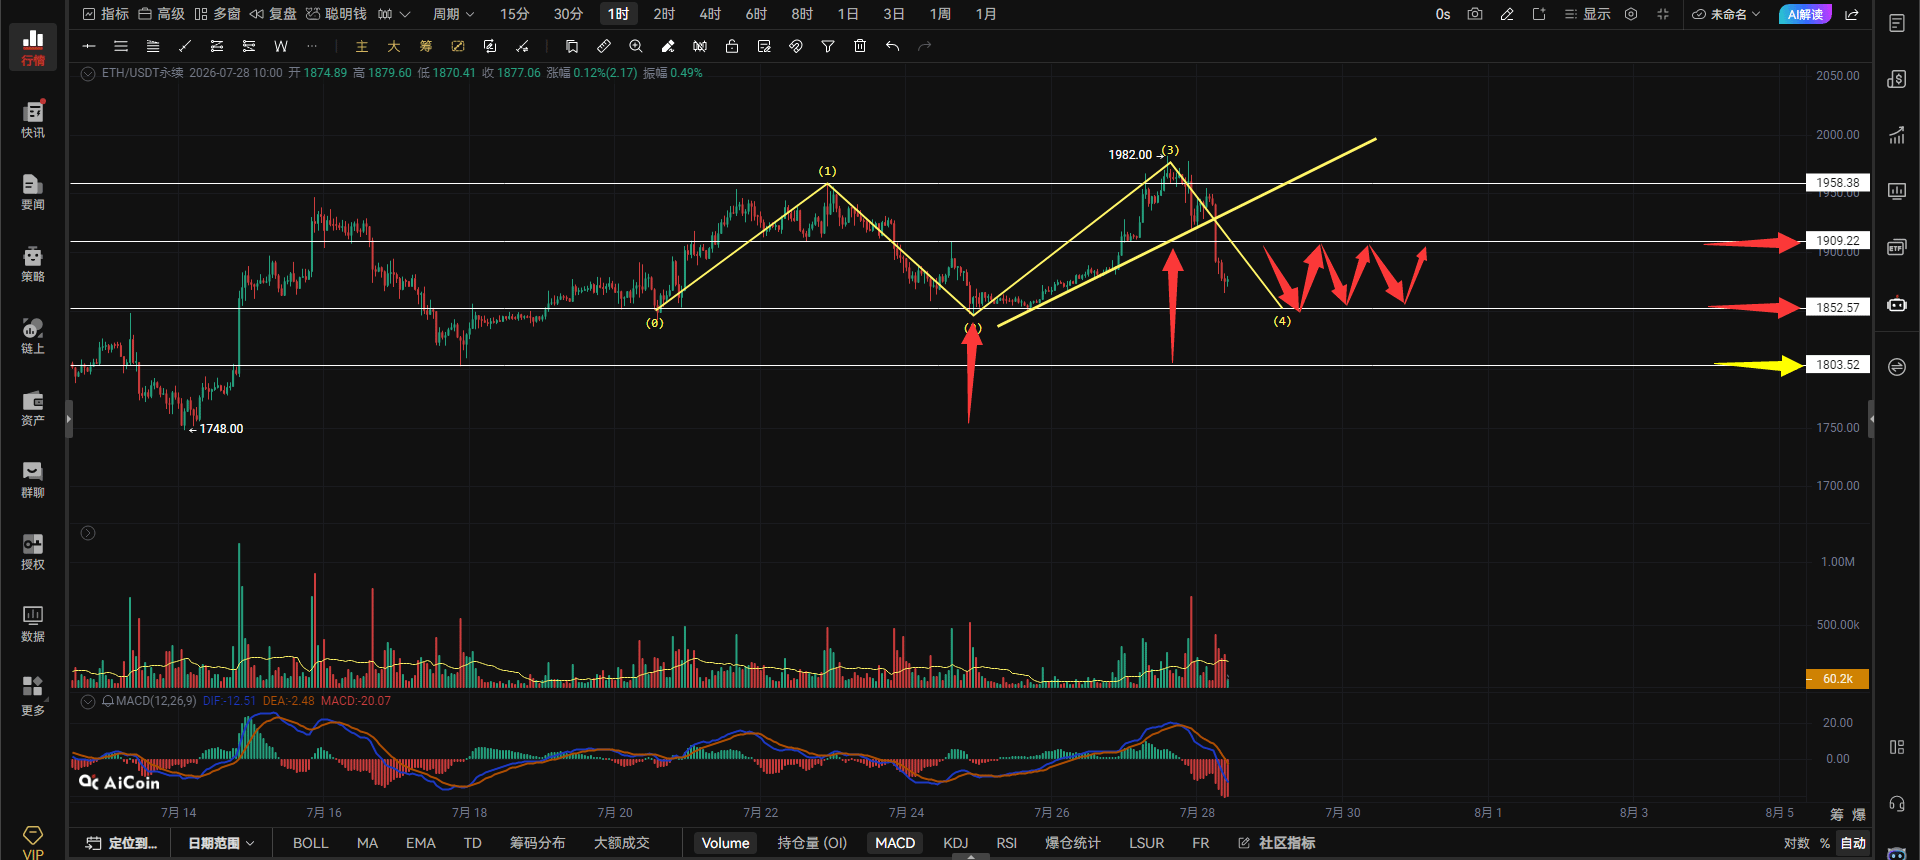Click the 1803.52 price line label

pyautogui.click(x=1838, y=365)
